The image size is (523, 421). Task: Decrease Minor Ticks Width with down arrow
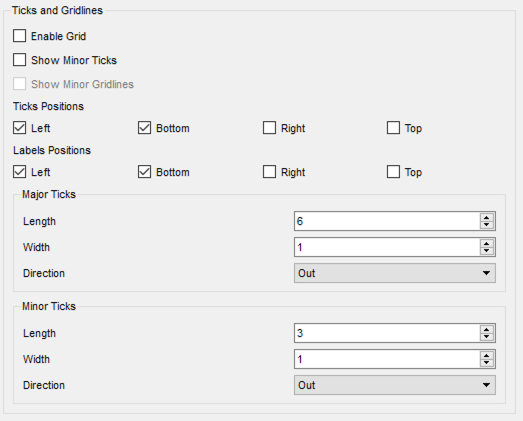(487, 363)
